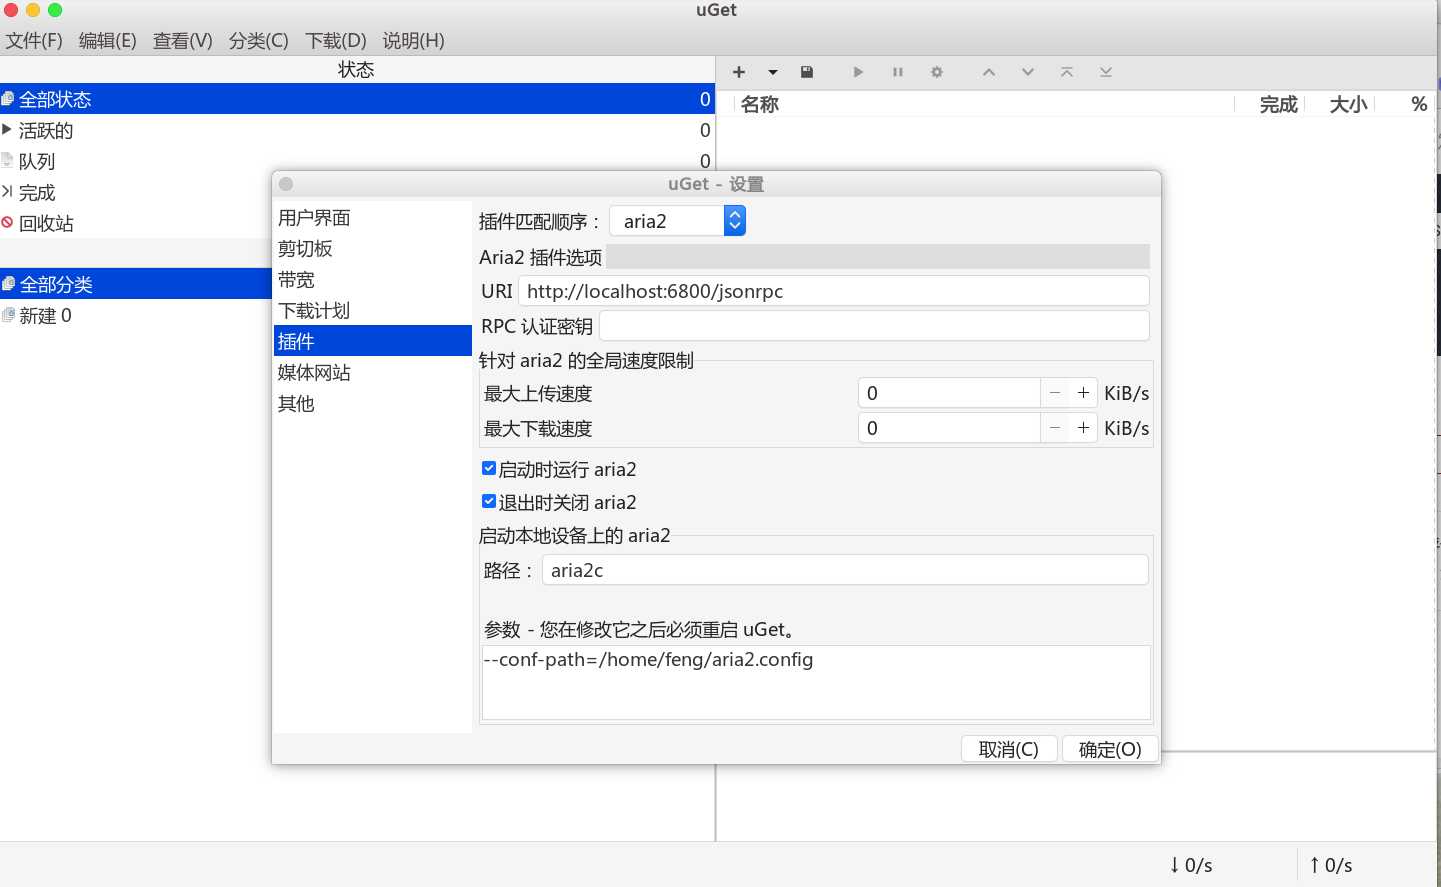1441x887 pixels.
Task: Select the 队列 status row
Action: click(x=357, y=161)
